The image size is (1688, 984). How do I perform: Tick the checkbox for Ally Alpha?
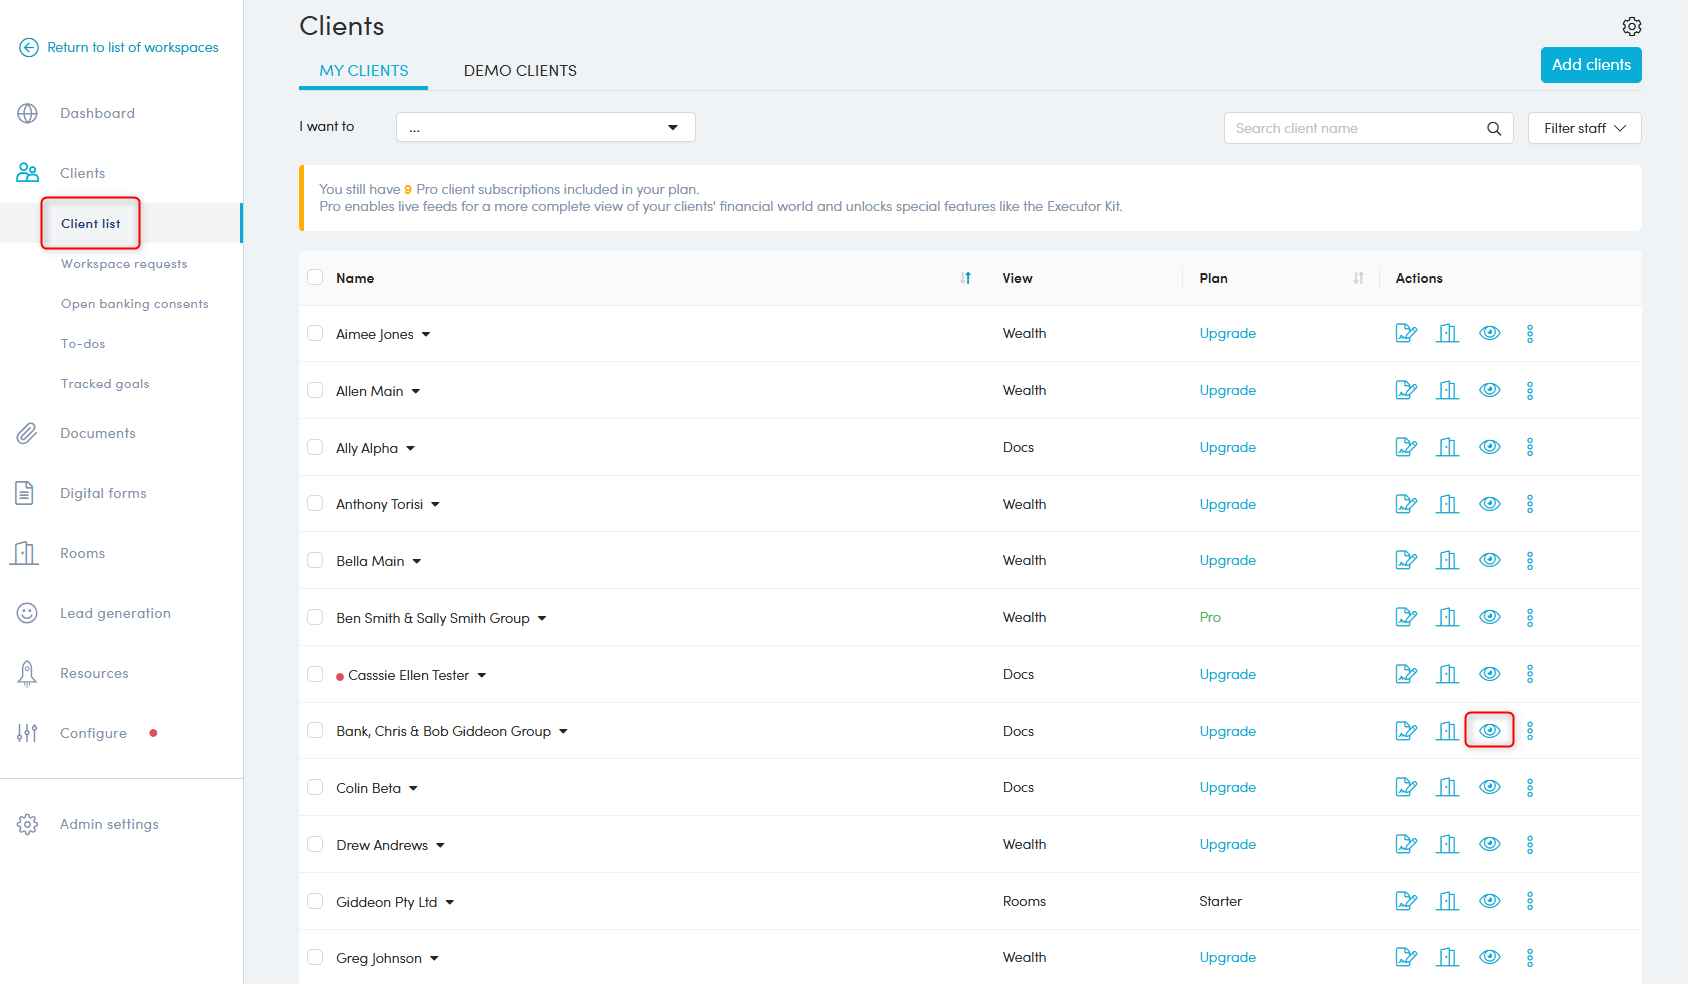click(x=315, y=447)
